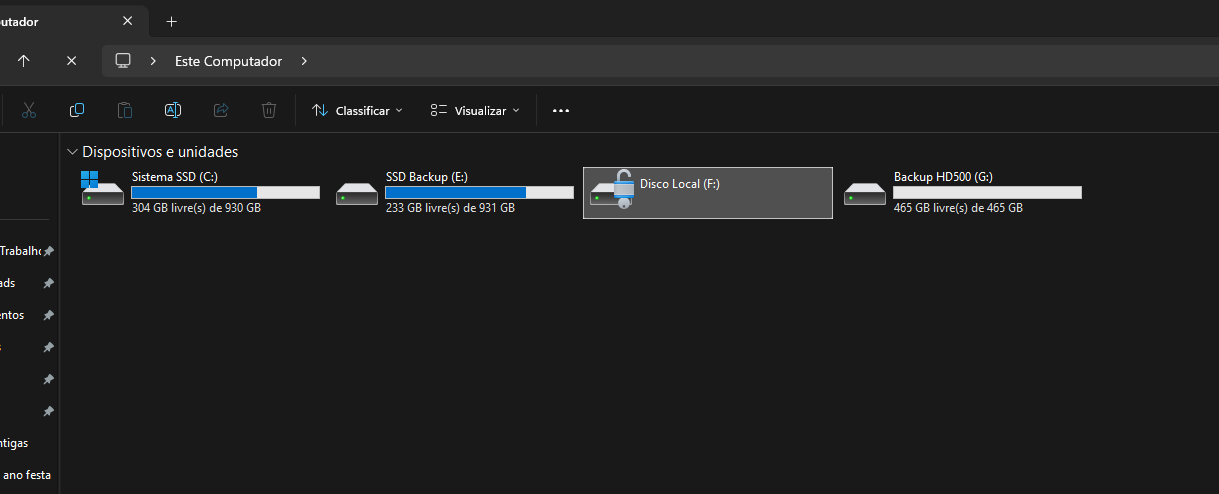Close the current Explorer tab
The image size is (1219, 494).
point(127,20)
